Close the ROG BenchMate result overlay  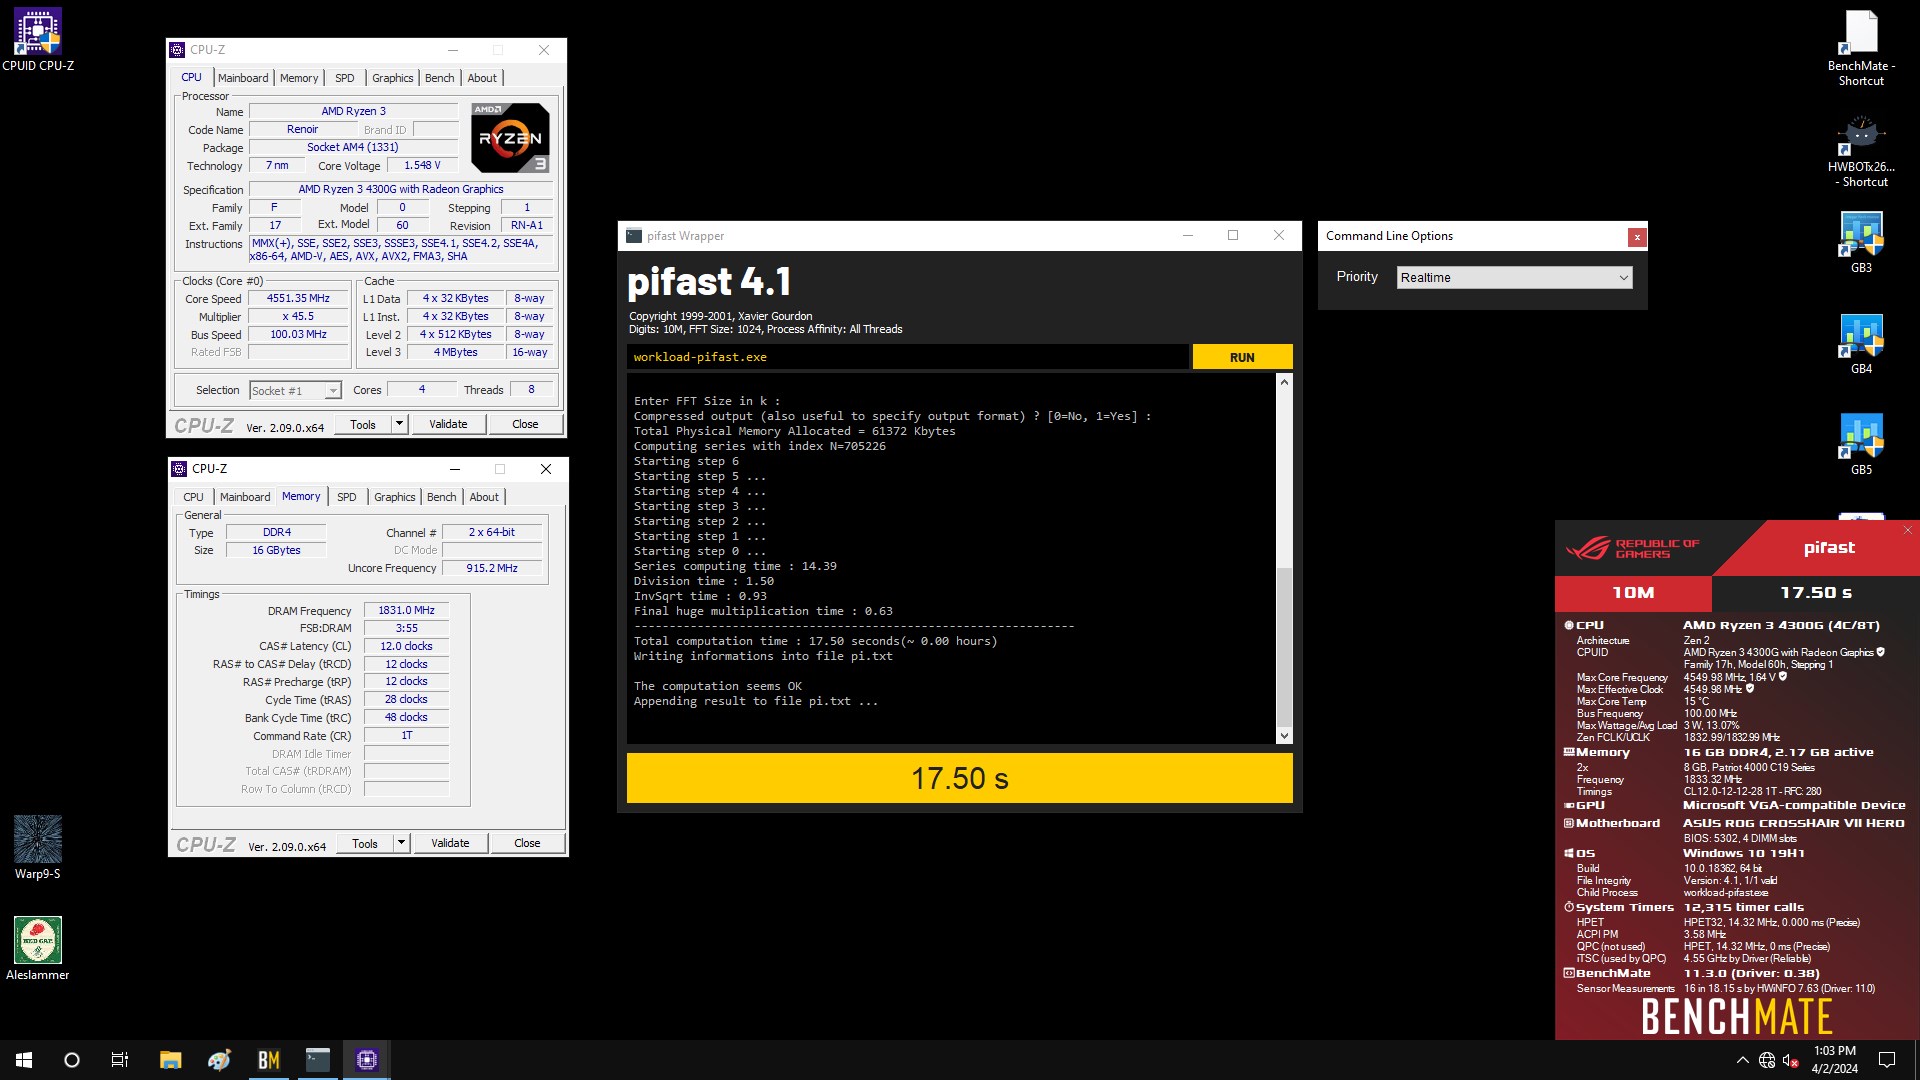point(1908,530)
